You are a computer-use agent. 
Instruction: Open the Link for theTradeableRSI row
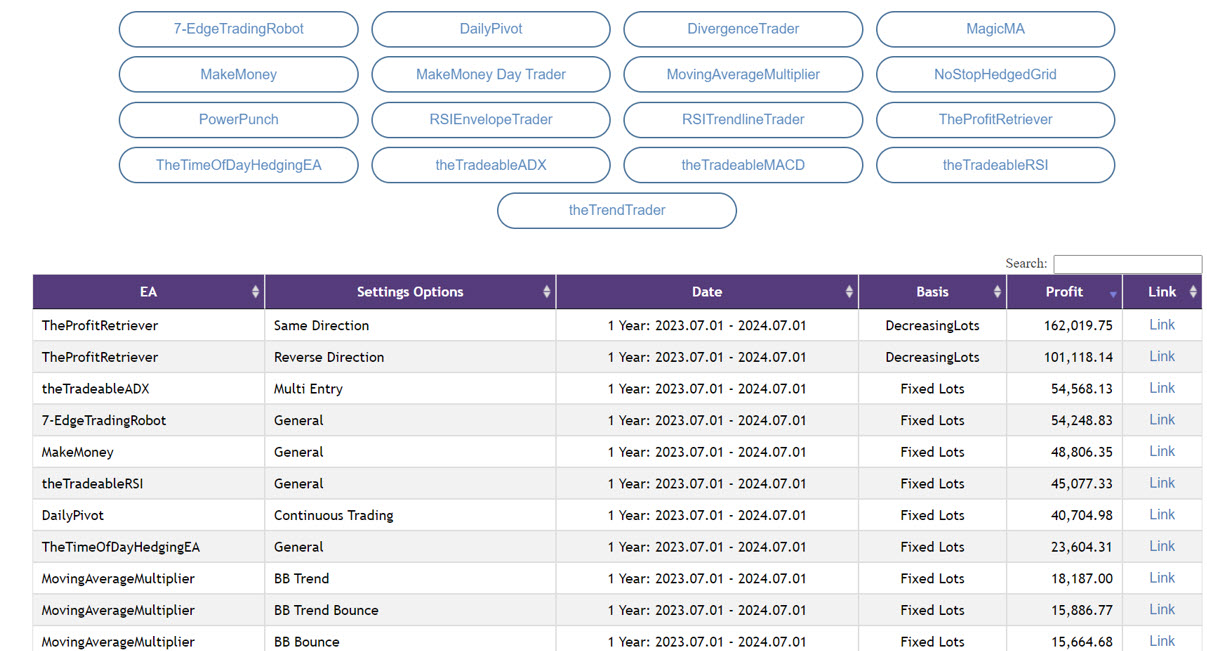tap(1162, 483)
